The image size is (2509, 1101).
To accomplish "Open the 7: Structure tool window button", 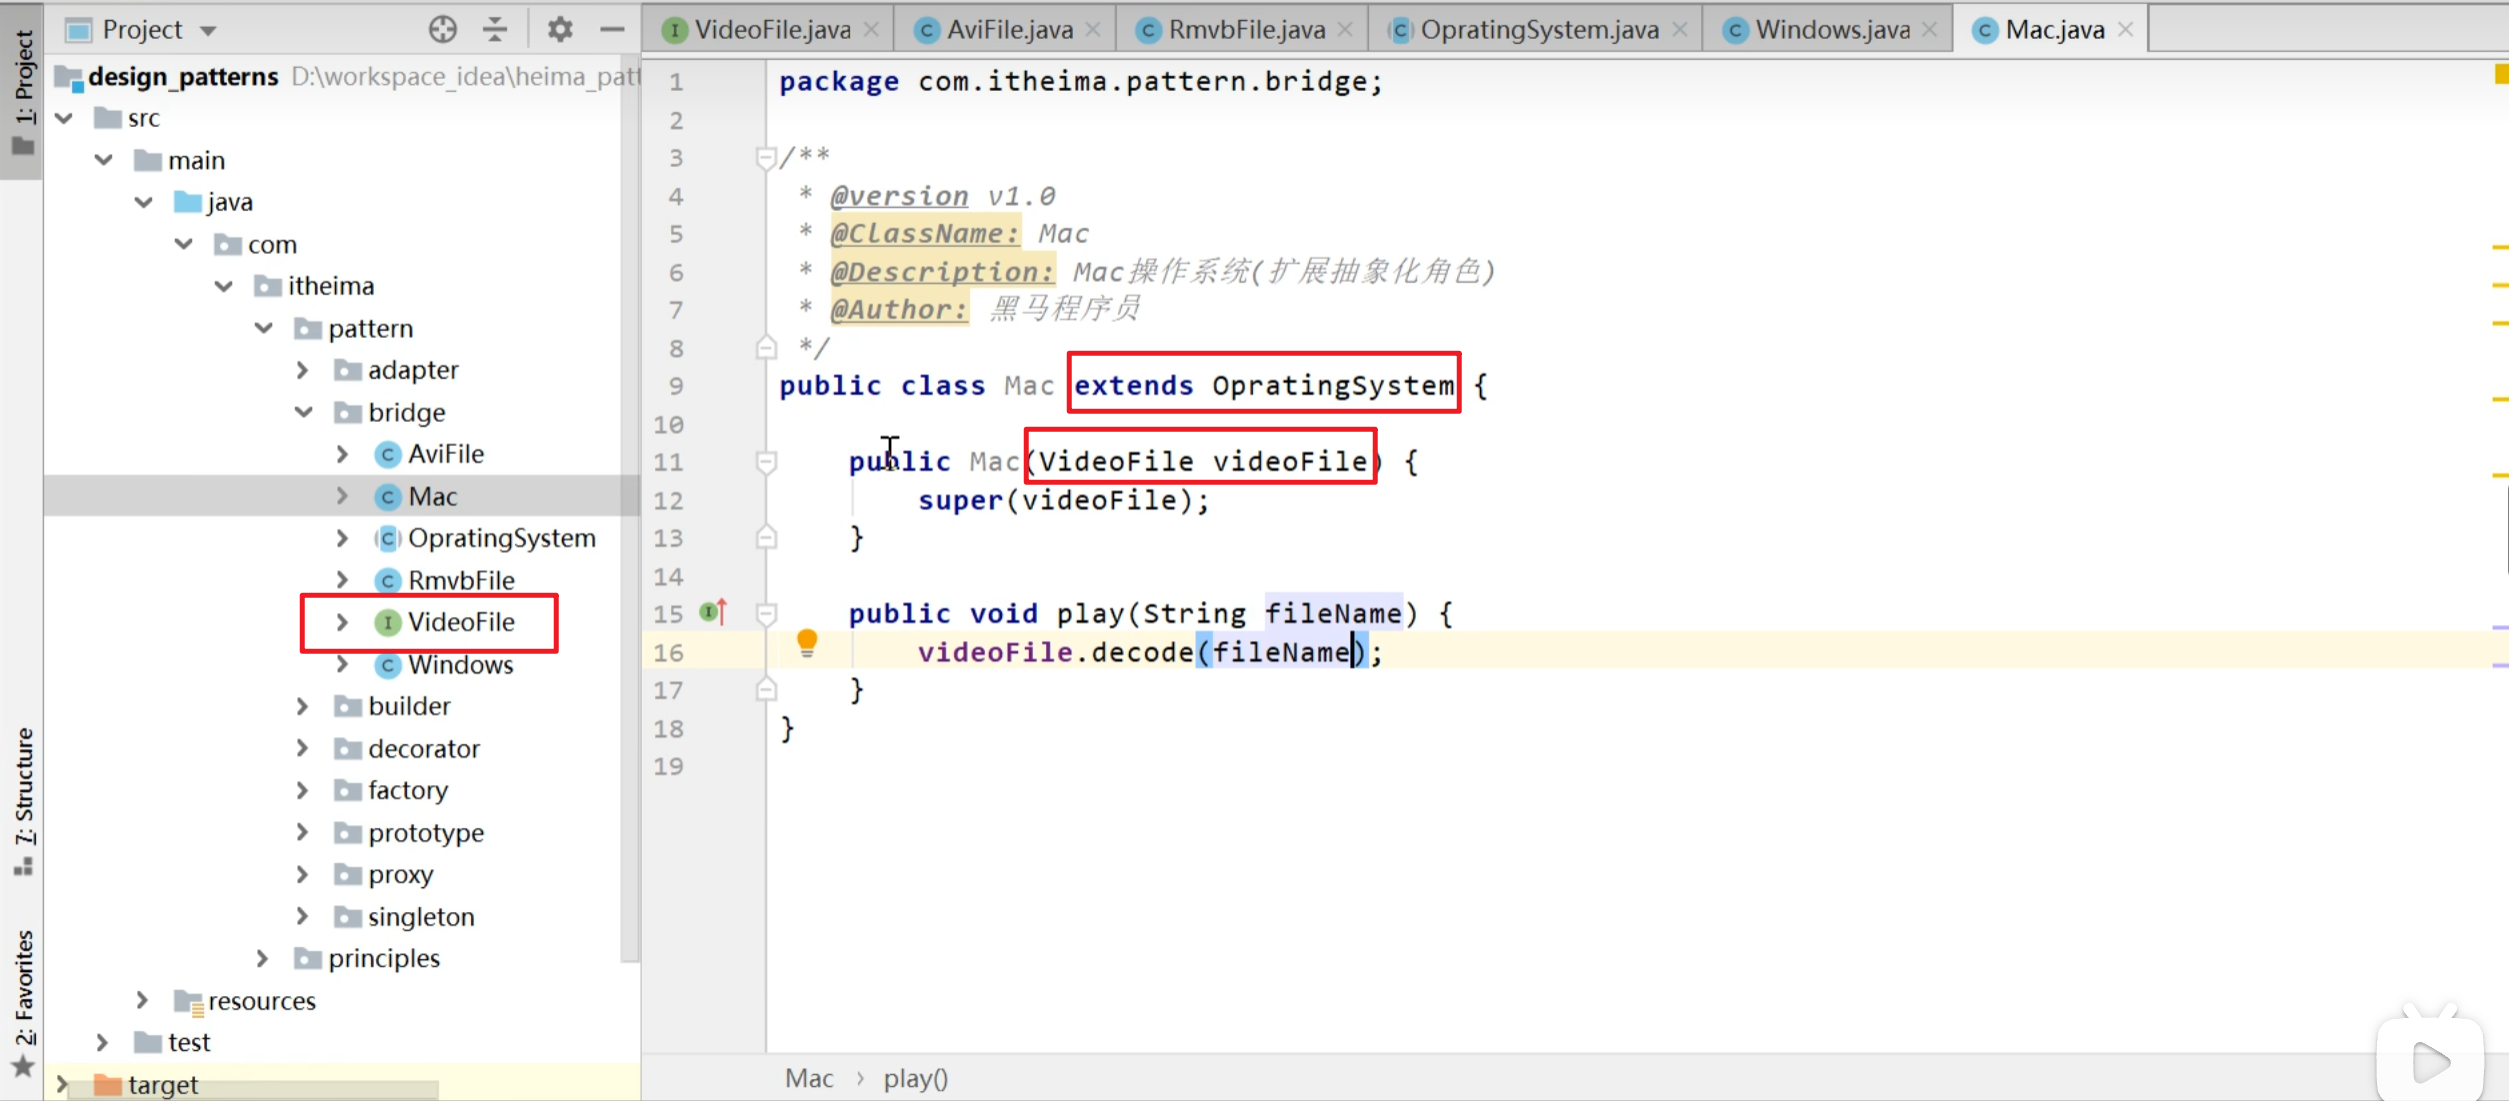I will (x=22, y=801).
